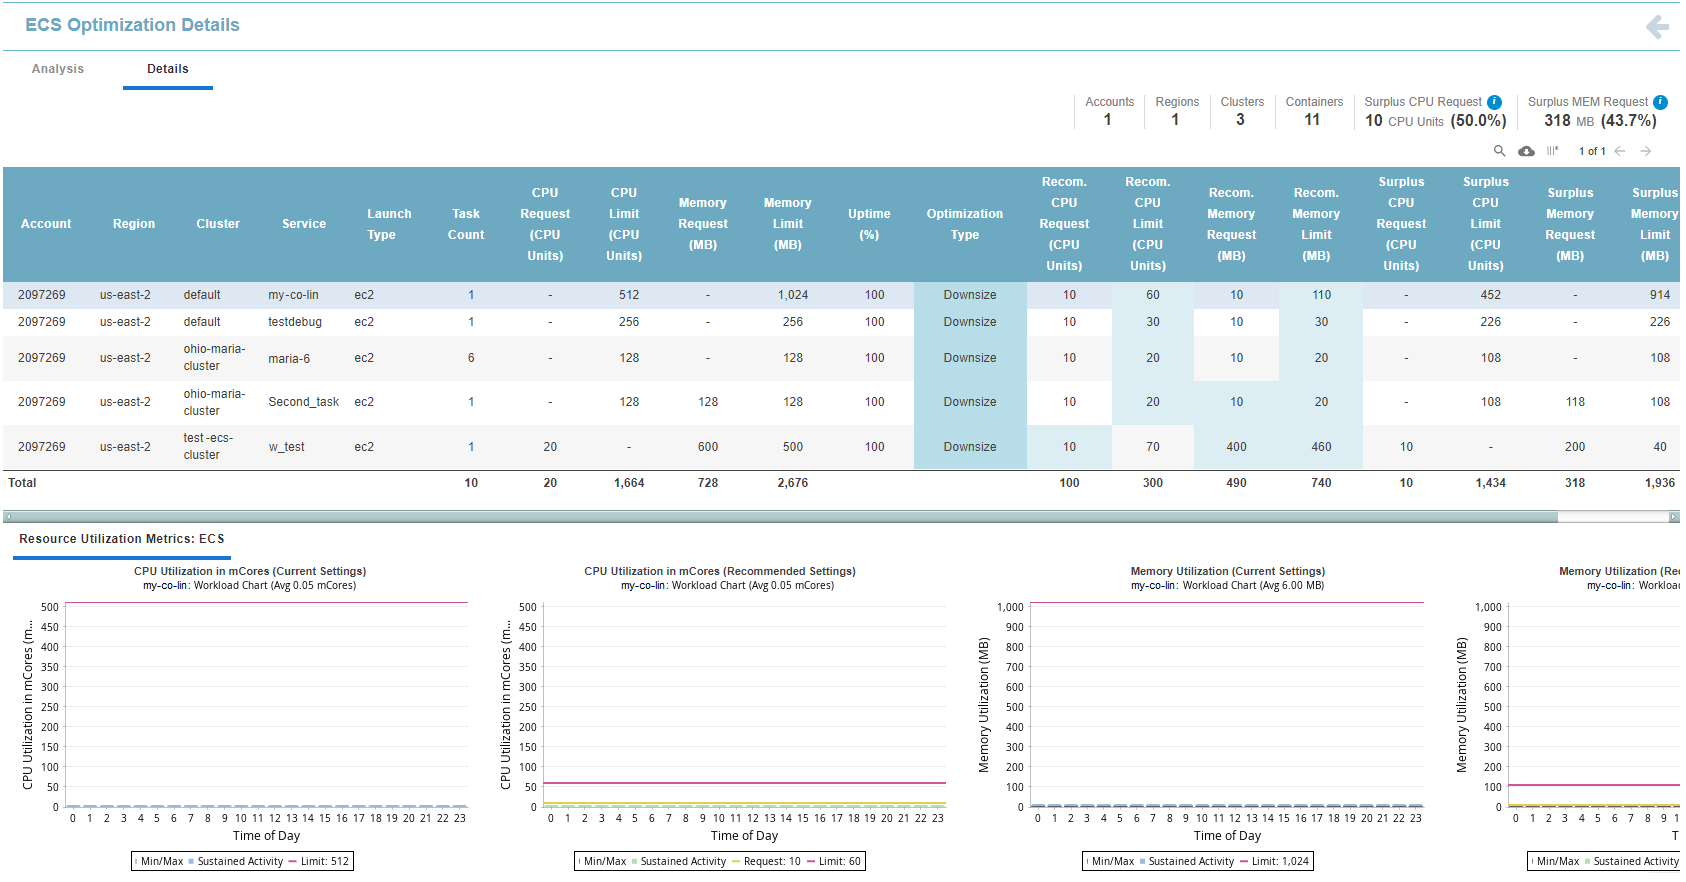Image resolution: width=1686 pixels, height=882 pixels.
Task: Select the testdebug service row
Action: [x=295, y=322]
